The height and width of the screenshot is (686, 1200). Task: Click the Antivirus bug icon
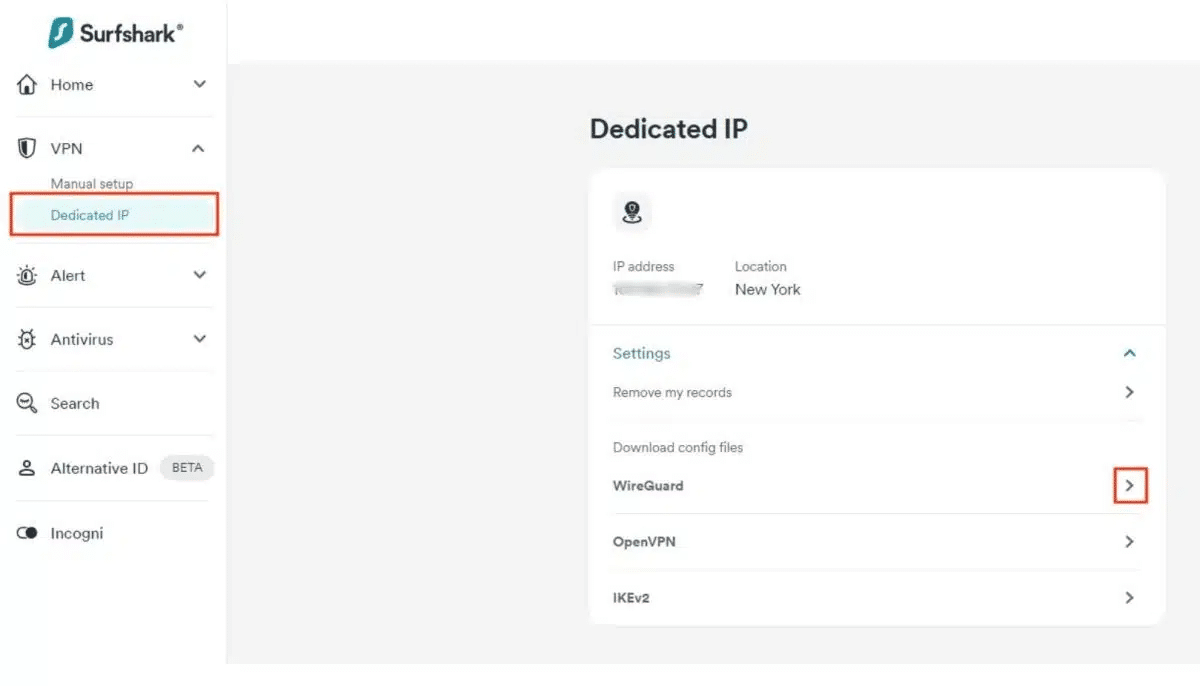pos(28,340)
